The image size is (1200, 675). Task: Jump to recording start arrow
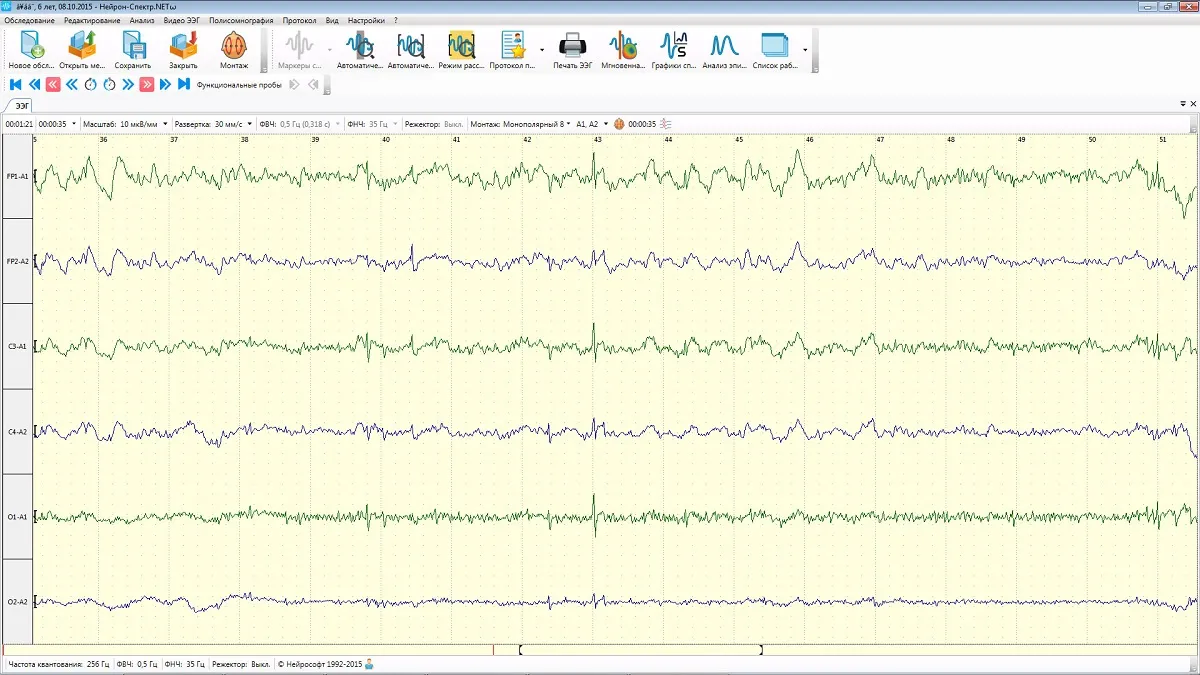pyautogui.click(x=14, y=85)
